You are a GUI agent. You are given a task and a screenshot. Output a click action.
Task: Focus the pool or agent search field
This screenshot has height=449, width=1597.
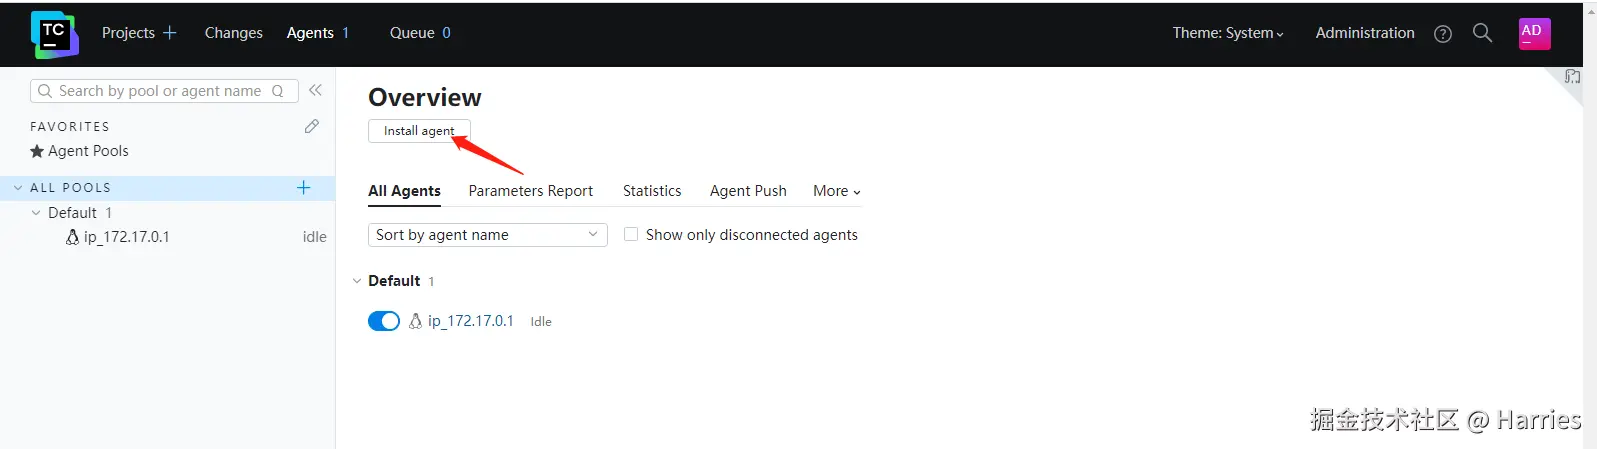pos(164,91)
